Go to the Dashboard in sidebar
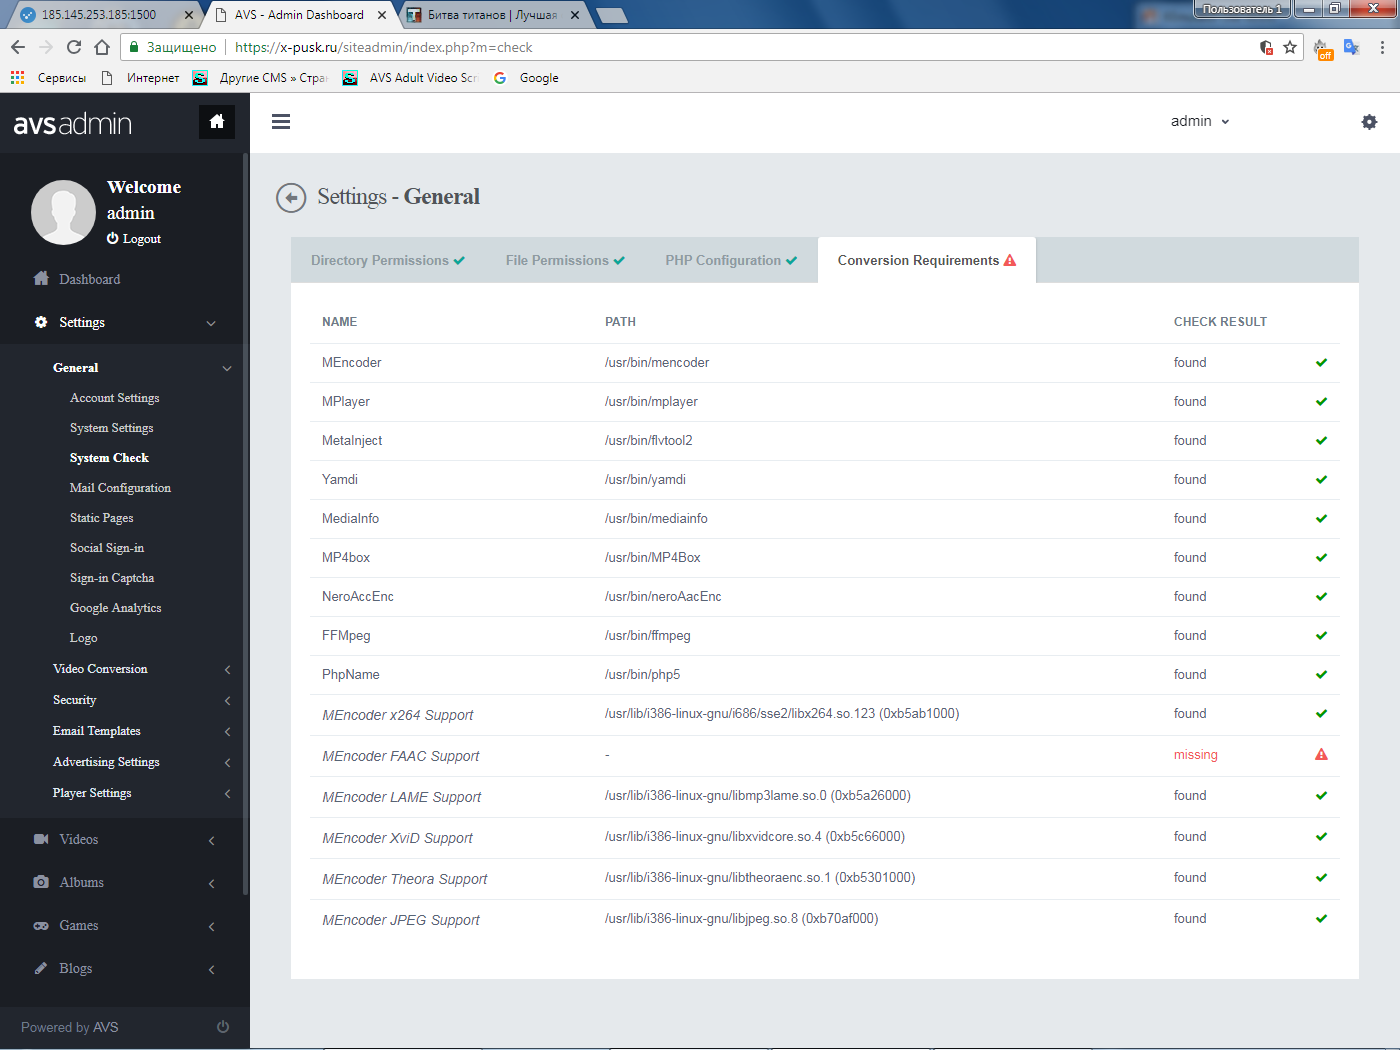 [89, 280]
